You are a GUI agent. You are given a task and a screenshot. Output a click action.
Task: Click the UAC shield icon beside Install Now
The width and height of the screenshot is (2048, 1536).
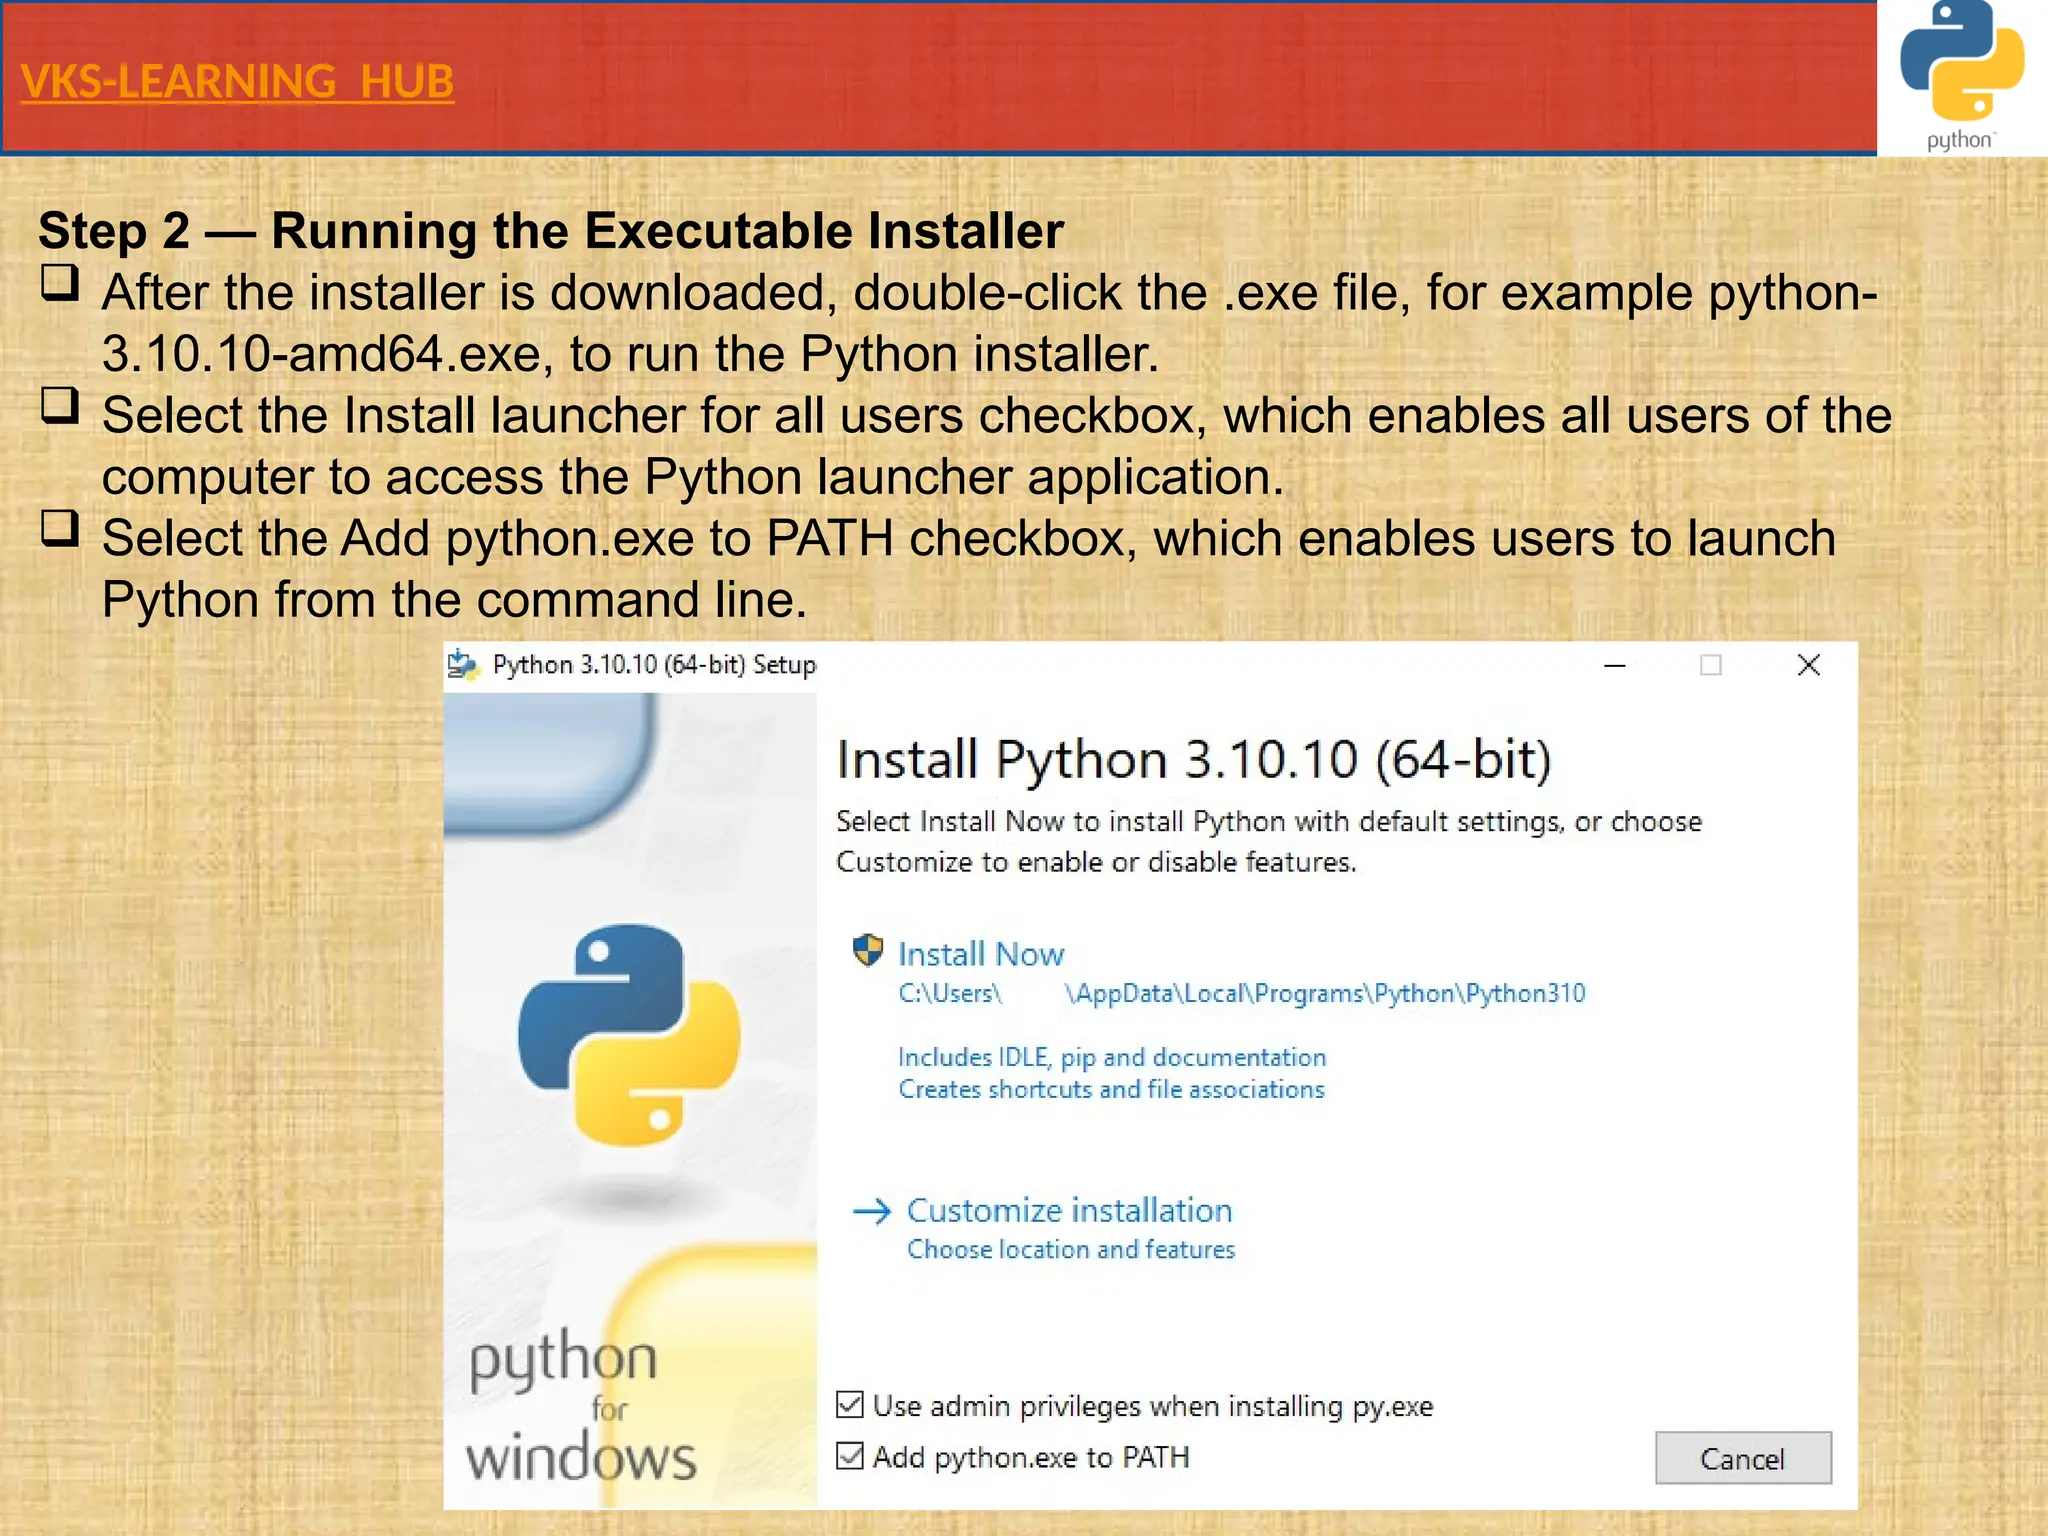(x=867, y=951)
